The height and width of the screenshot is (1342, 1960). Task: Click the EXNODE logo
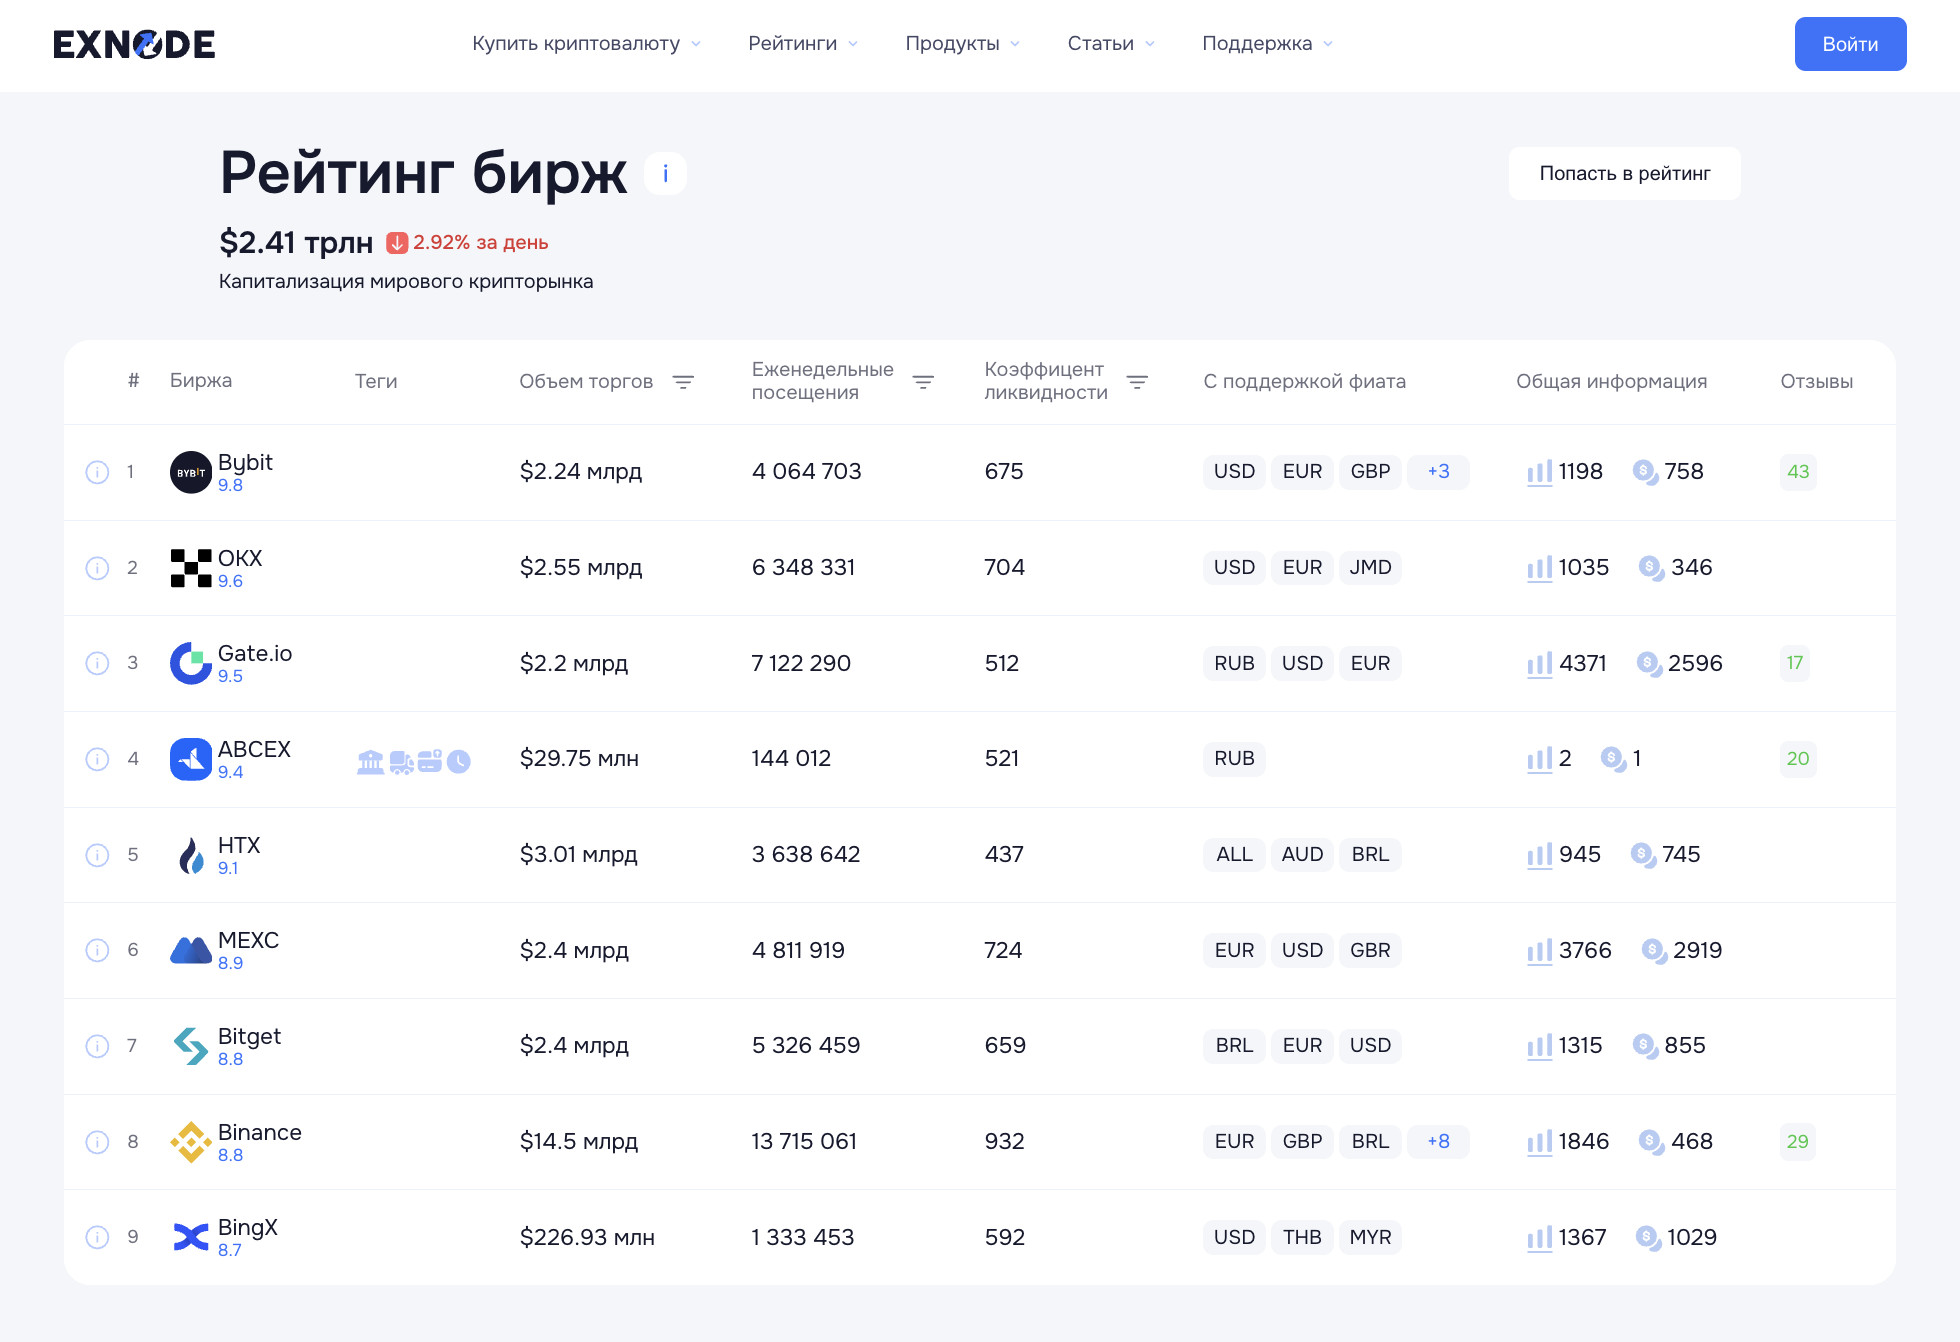[134, 44]
